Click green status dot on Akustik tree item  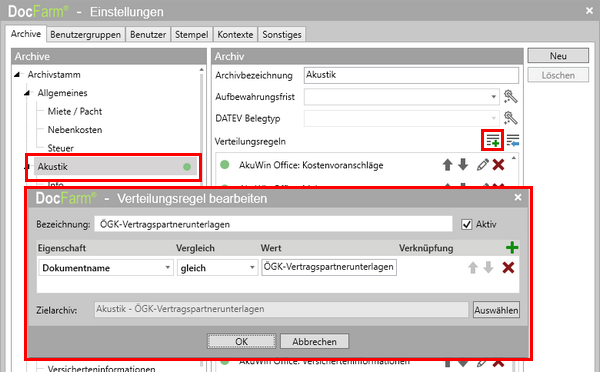(x=187, y=166)
